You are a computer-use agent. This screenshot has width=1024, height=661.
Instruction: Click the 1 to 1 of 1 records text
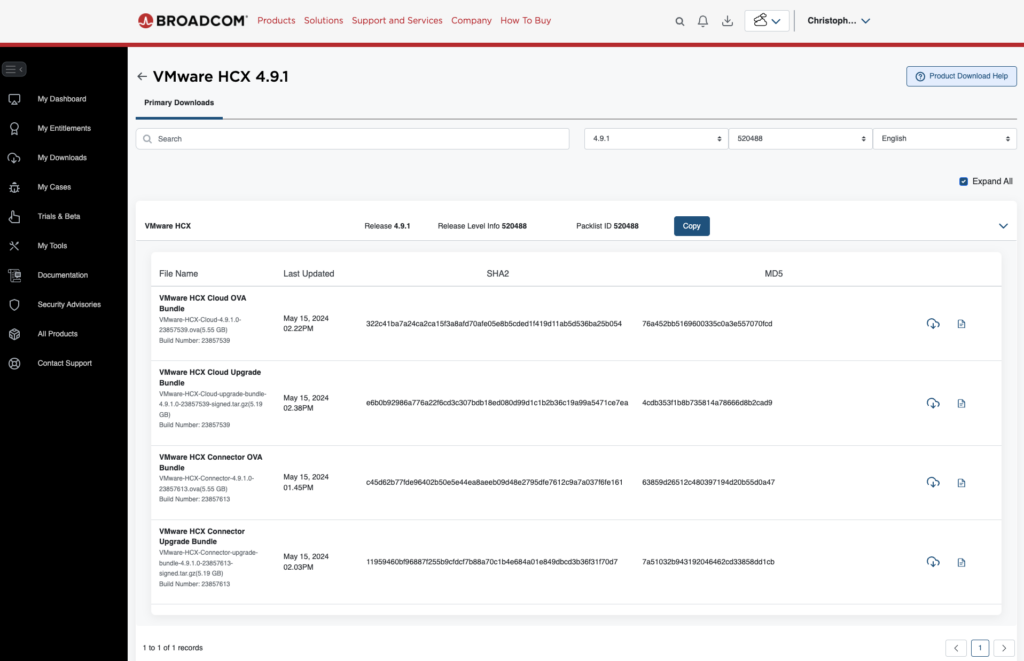pyautogui.click(x=173, y=648)
